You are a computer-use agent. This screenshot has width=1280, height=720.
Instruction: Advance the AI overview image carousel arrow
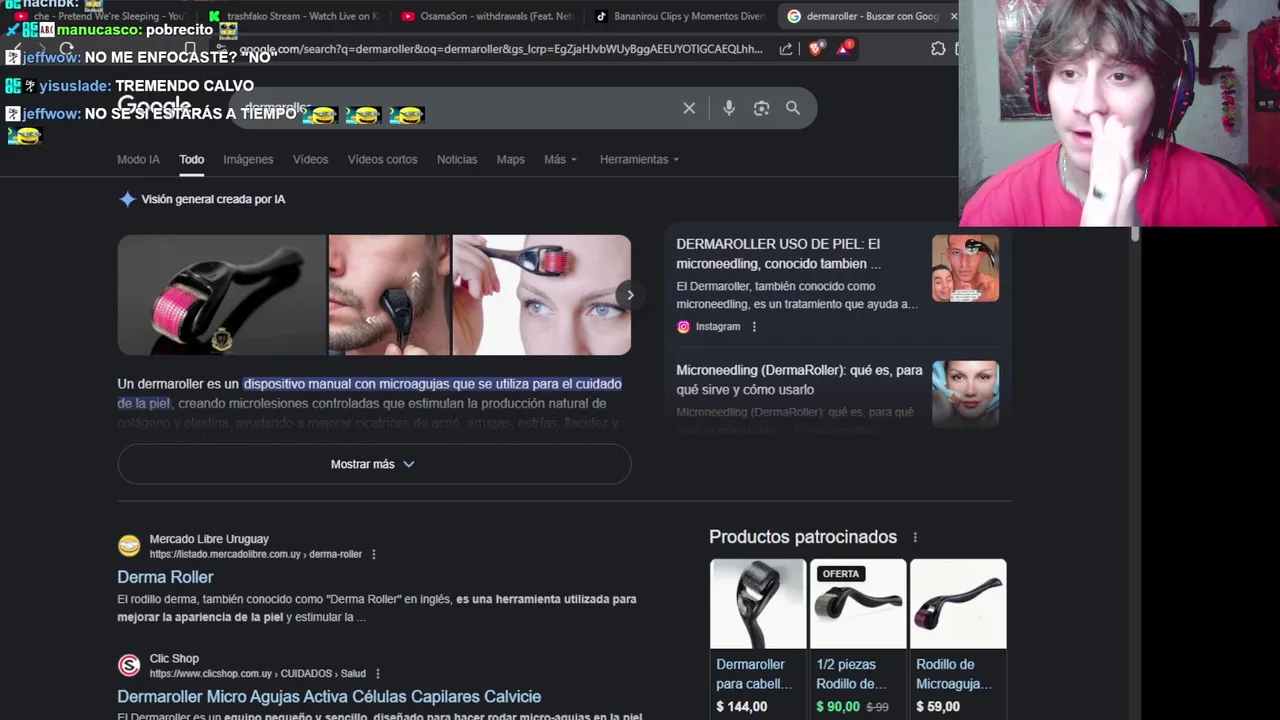coord(630,294)
